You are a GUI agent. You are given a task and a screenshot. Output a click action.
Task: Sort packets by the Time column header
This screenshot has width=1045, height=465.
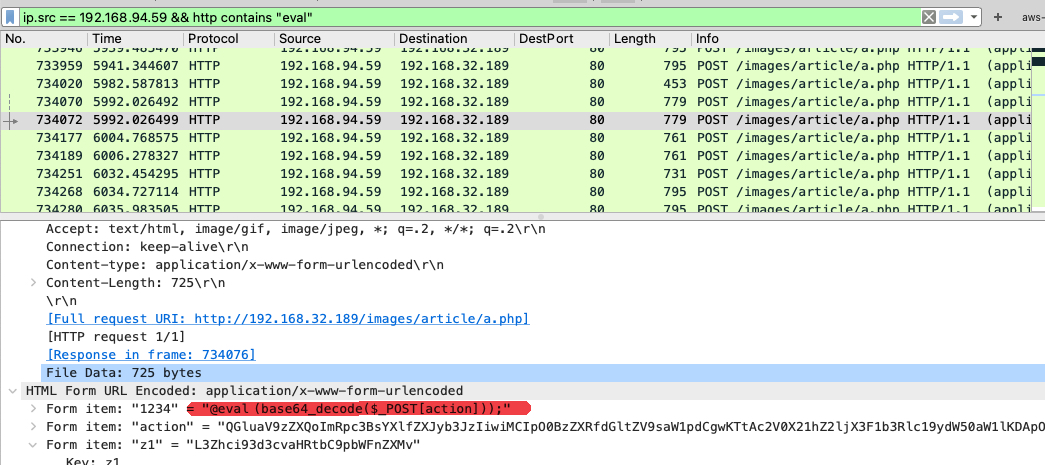click(x=106, y=39)
